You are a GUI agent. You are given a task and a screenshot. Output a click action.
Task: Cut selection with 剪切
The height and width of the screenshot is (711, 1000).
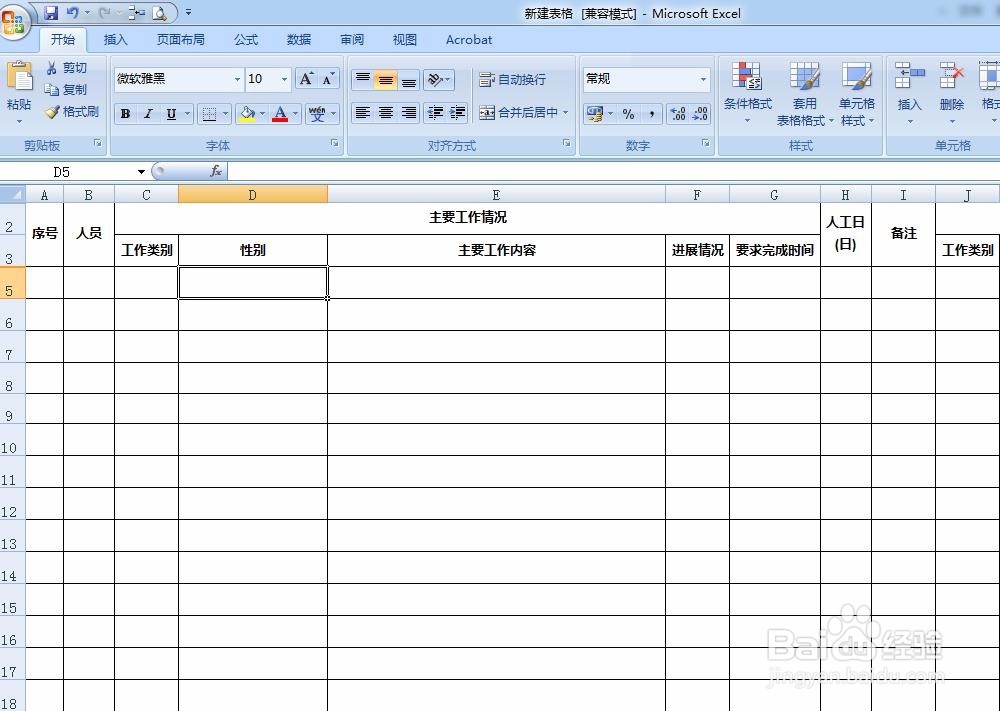pyautogui.click(x=66, y=68)
